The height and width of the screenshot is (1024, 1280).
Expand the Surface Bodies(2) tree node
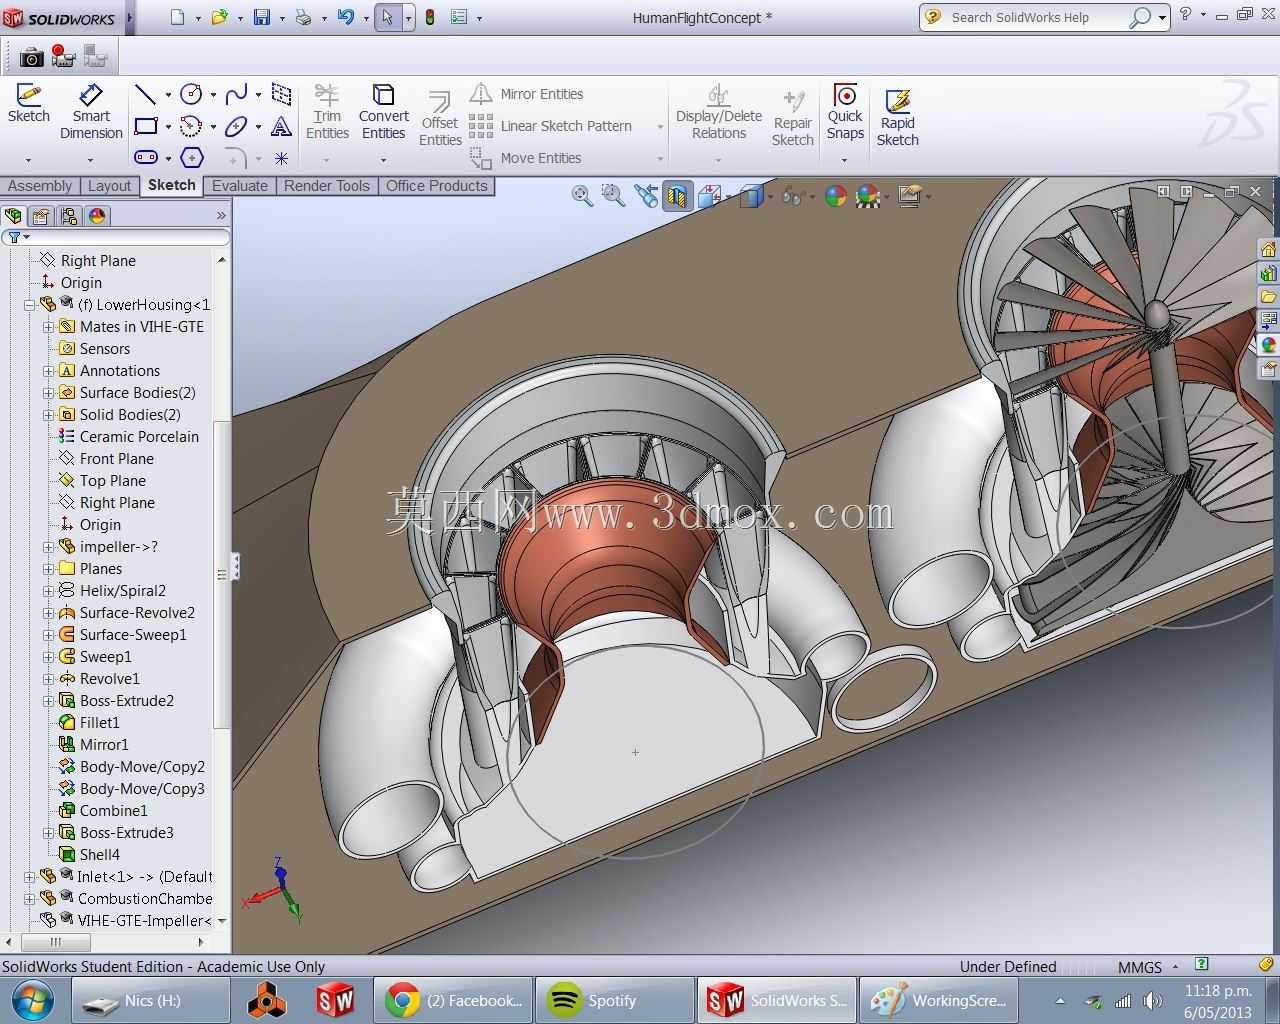[48, 393]
